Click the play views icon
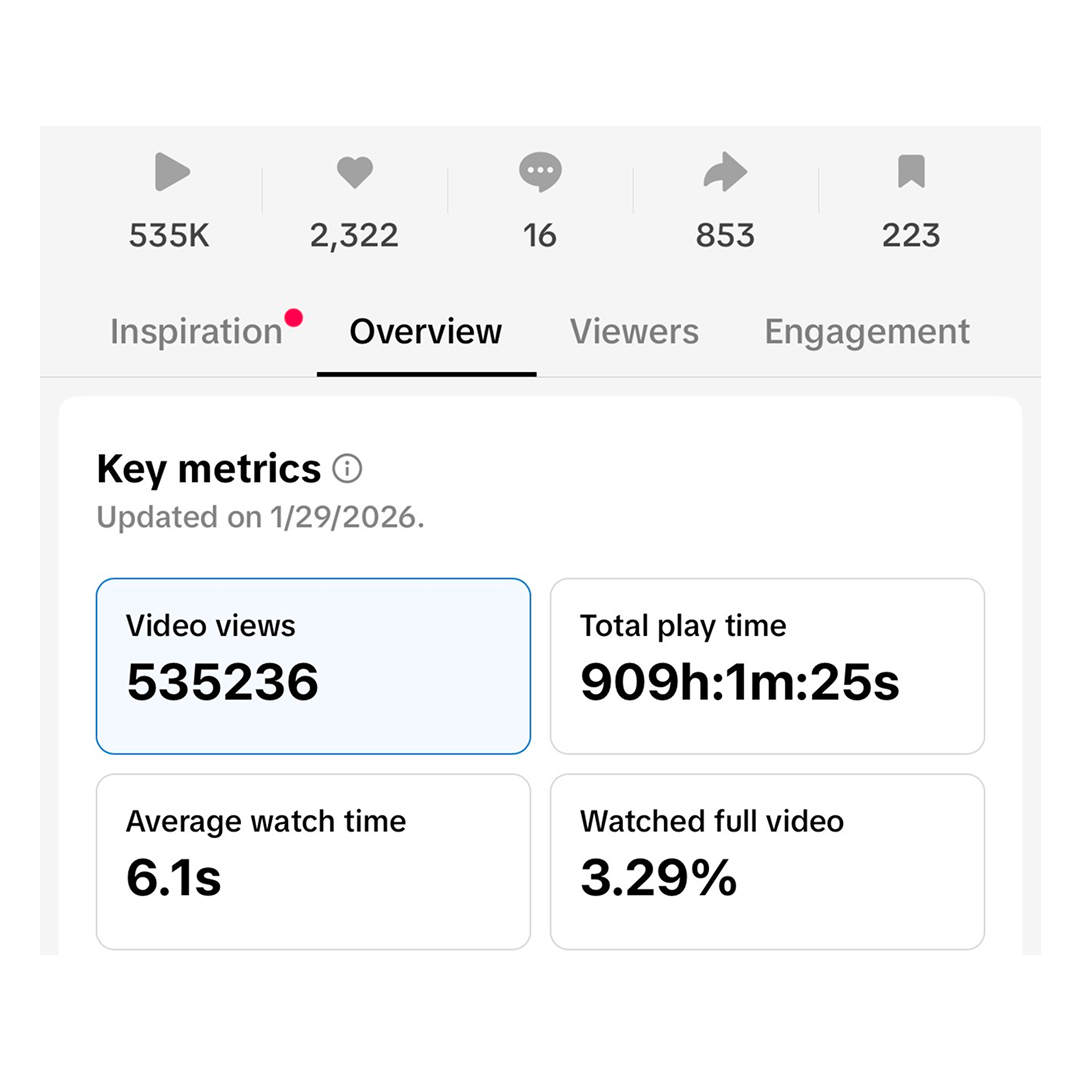Screen dimensions: 1080x1080 click(171, 172)
